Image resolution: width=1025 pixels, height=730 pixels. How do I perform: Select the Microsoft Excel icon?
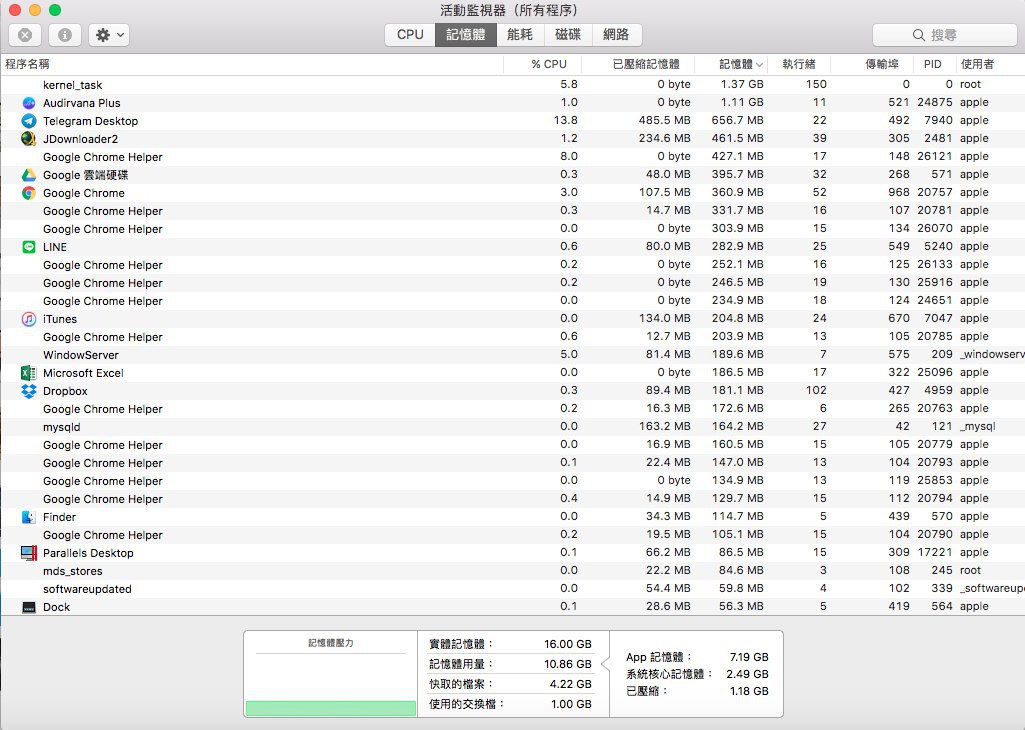click(29, 373)
